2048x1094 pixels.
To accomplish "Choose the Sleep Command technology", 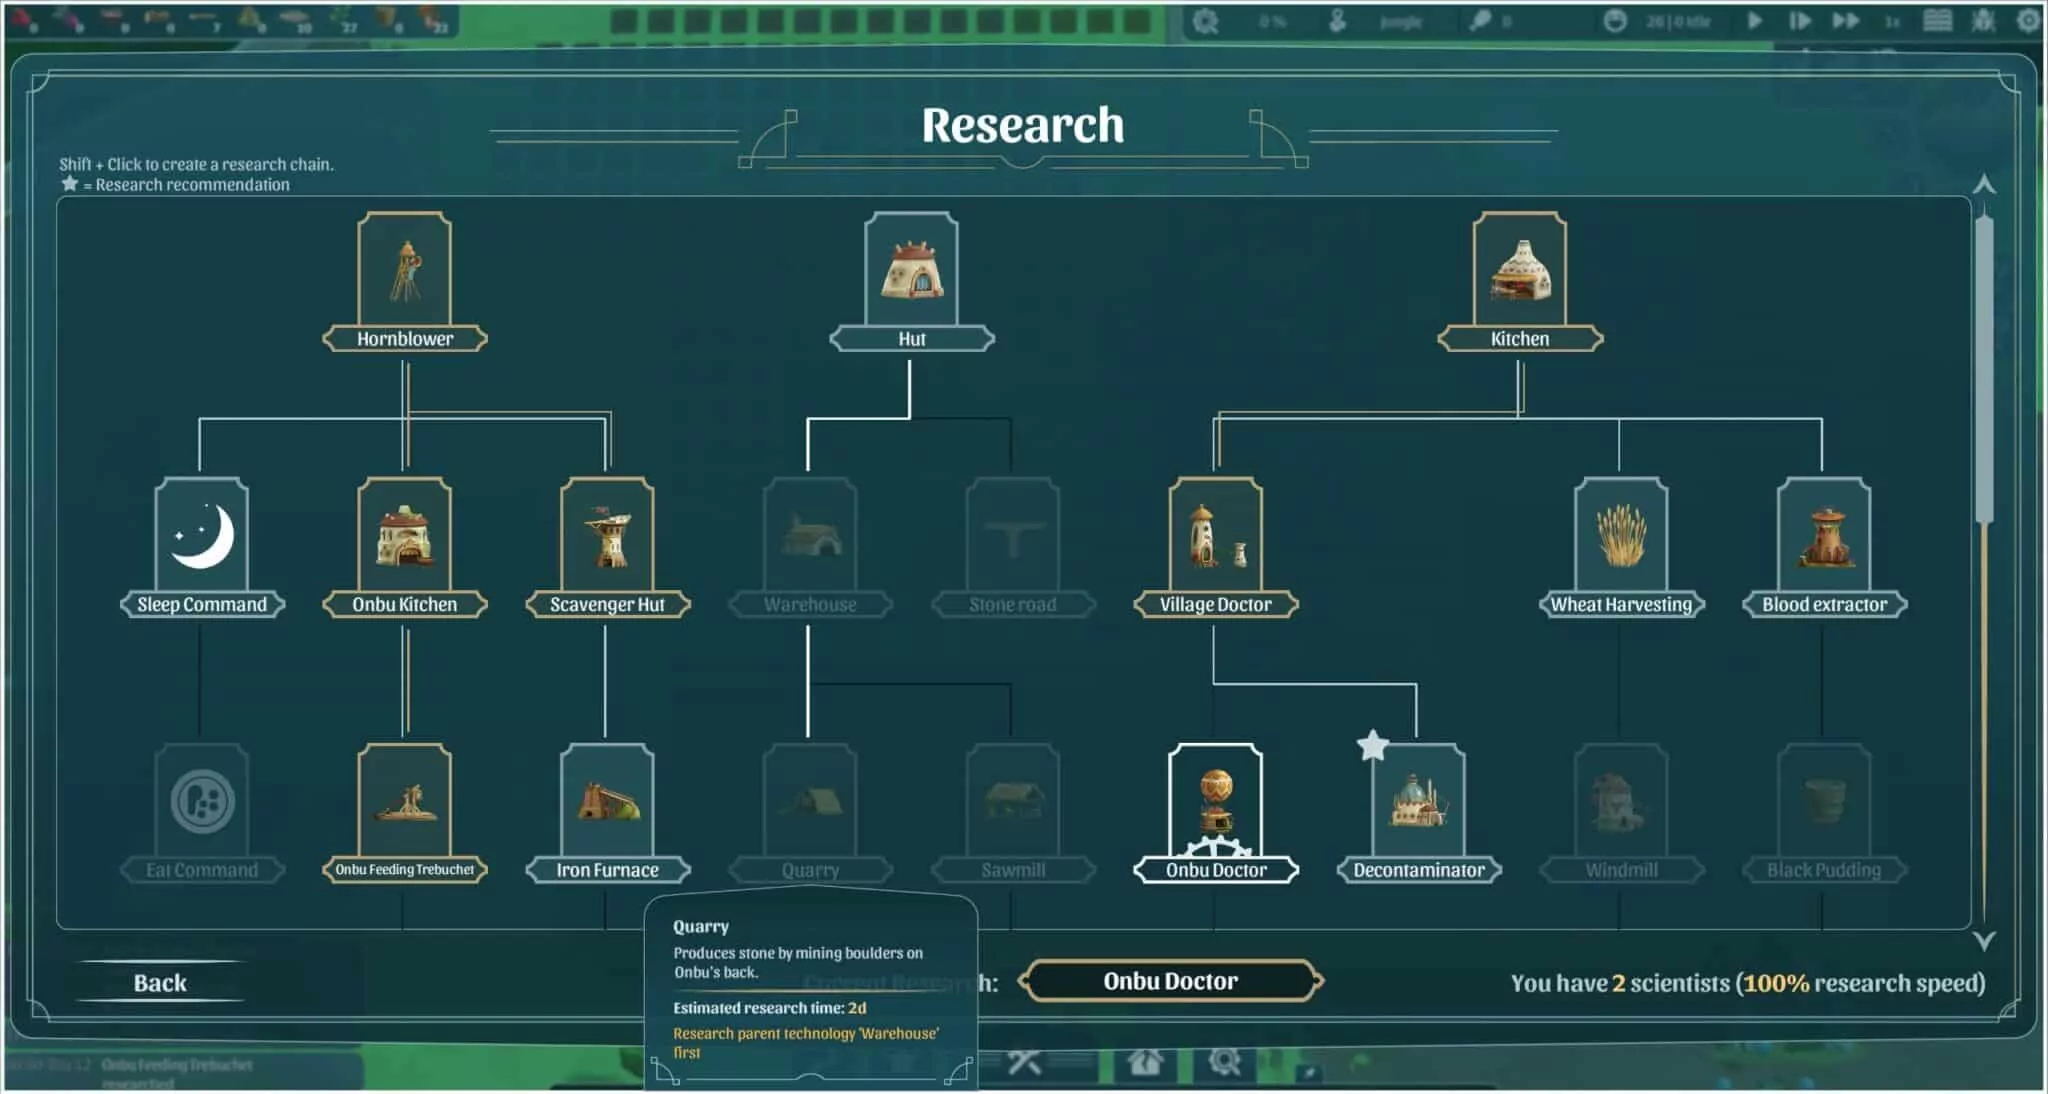I will pos(202,548).
